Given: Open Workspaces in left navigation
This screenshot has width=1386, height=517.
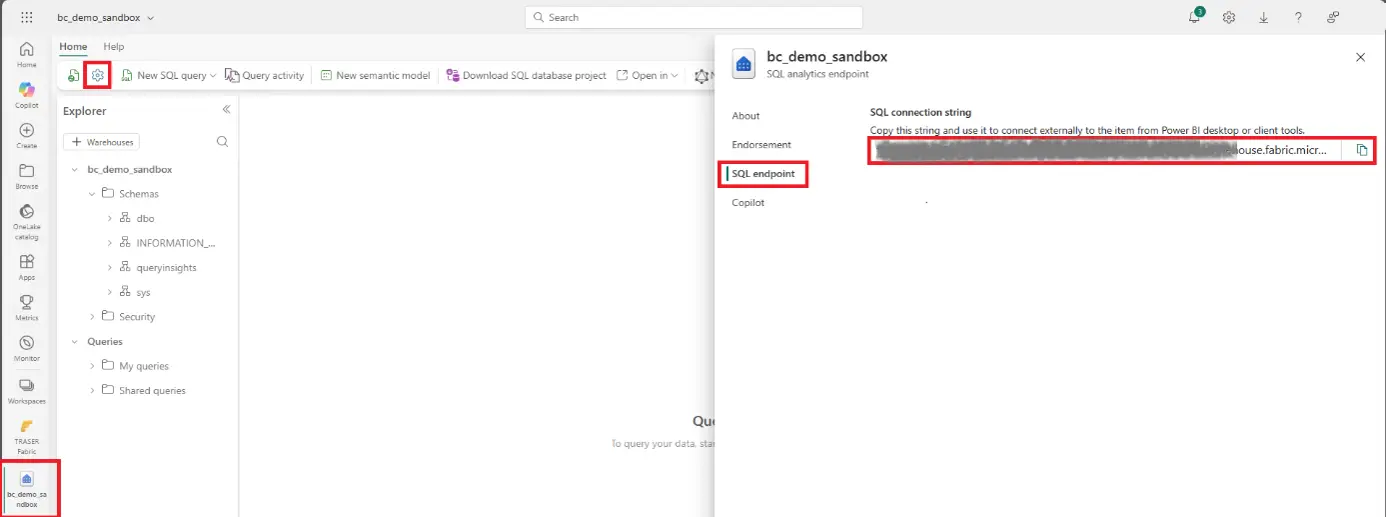Looking at the screenshot, I should [27, 391].
